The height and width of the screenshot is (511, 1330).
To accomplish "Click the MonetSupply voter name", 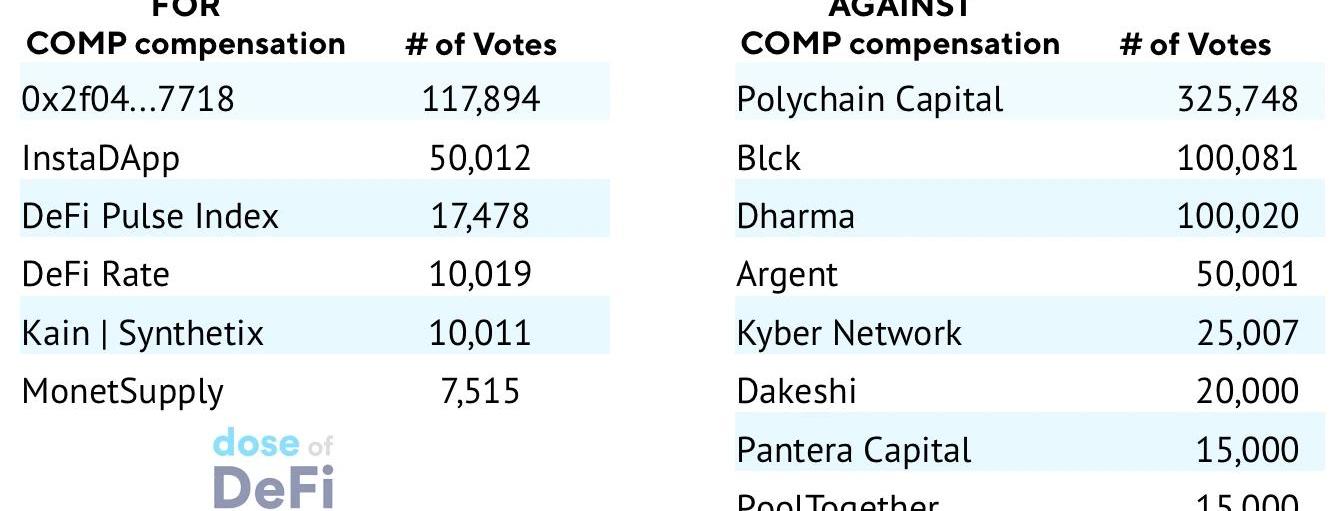I will pyautogui.click(x=123, y=391).
